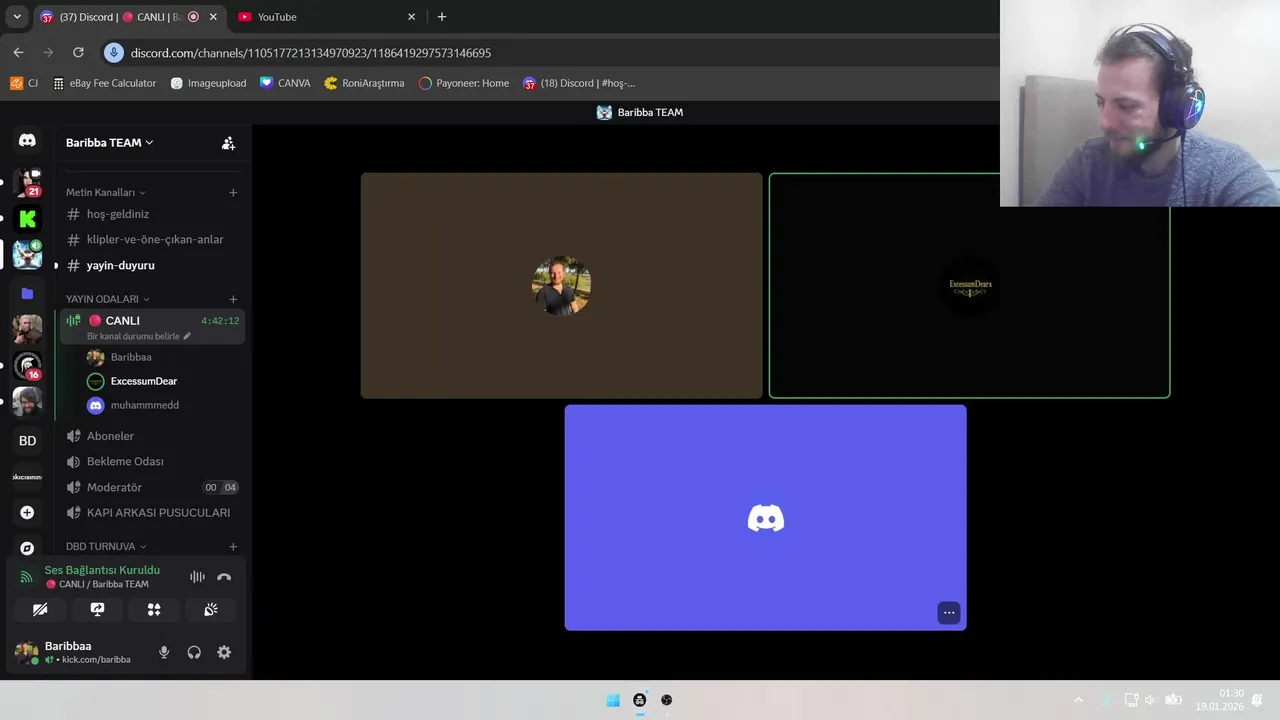Open Imageupload bookmark
The height and width of the screenshot is (720, 1280).
coord(208,83)
